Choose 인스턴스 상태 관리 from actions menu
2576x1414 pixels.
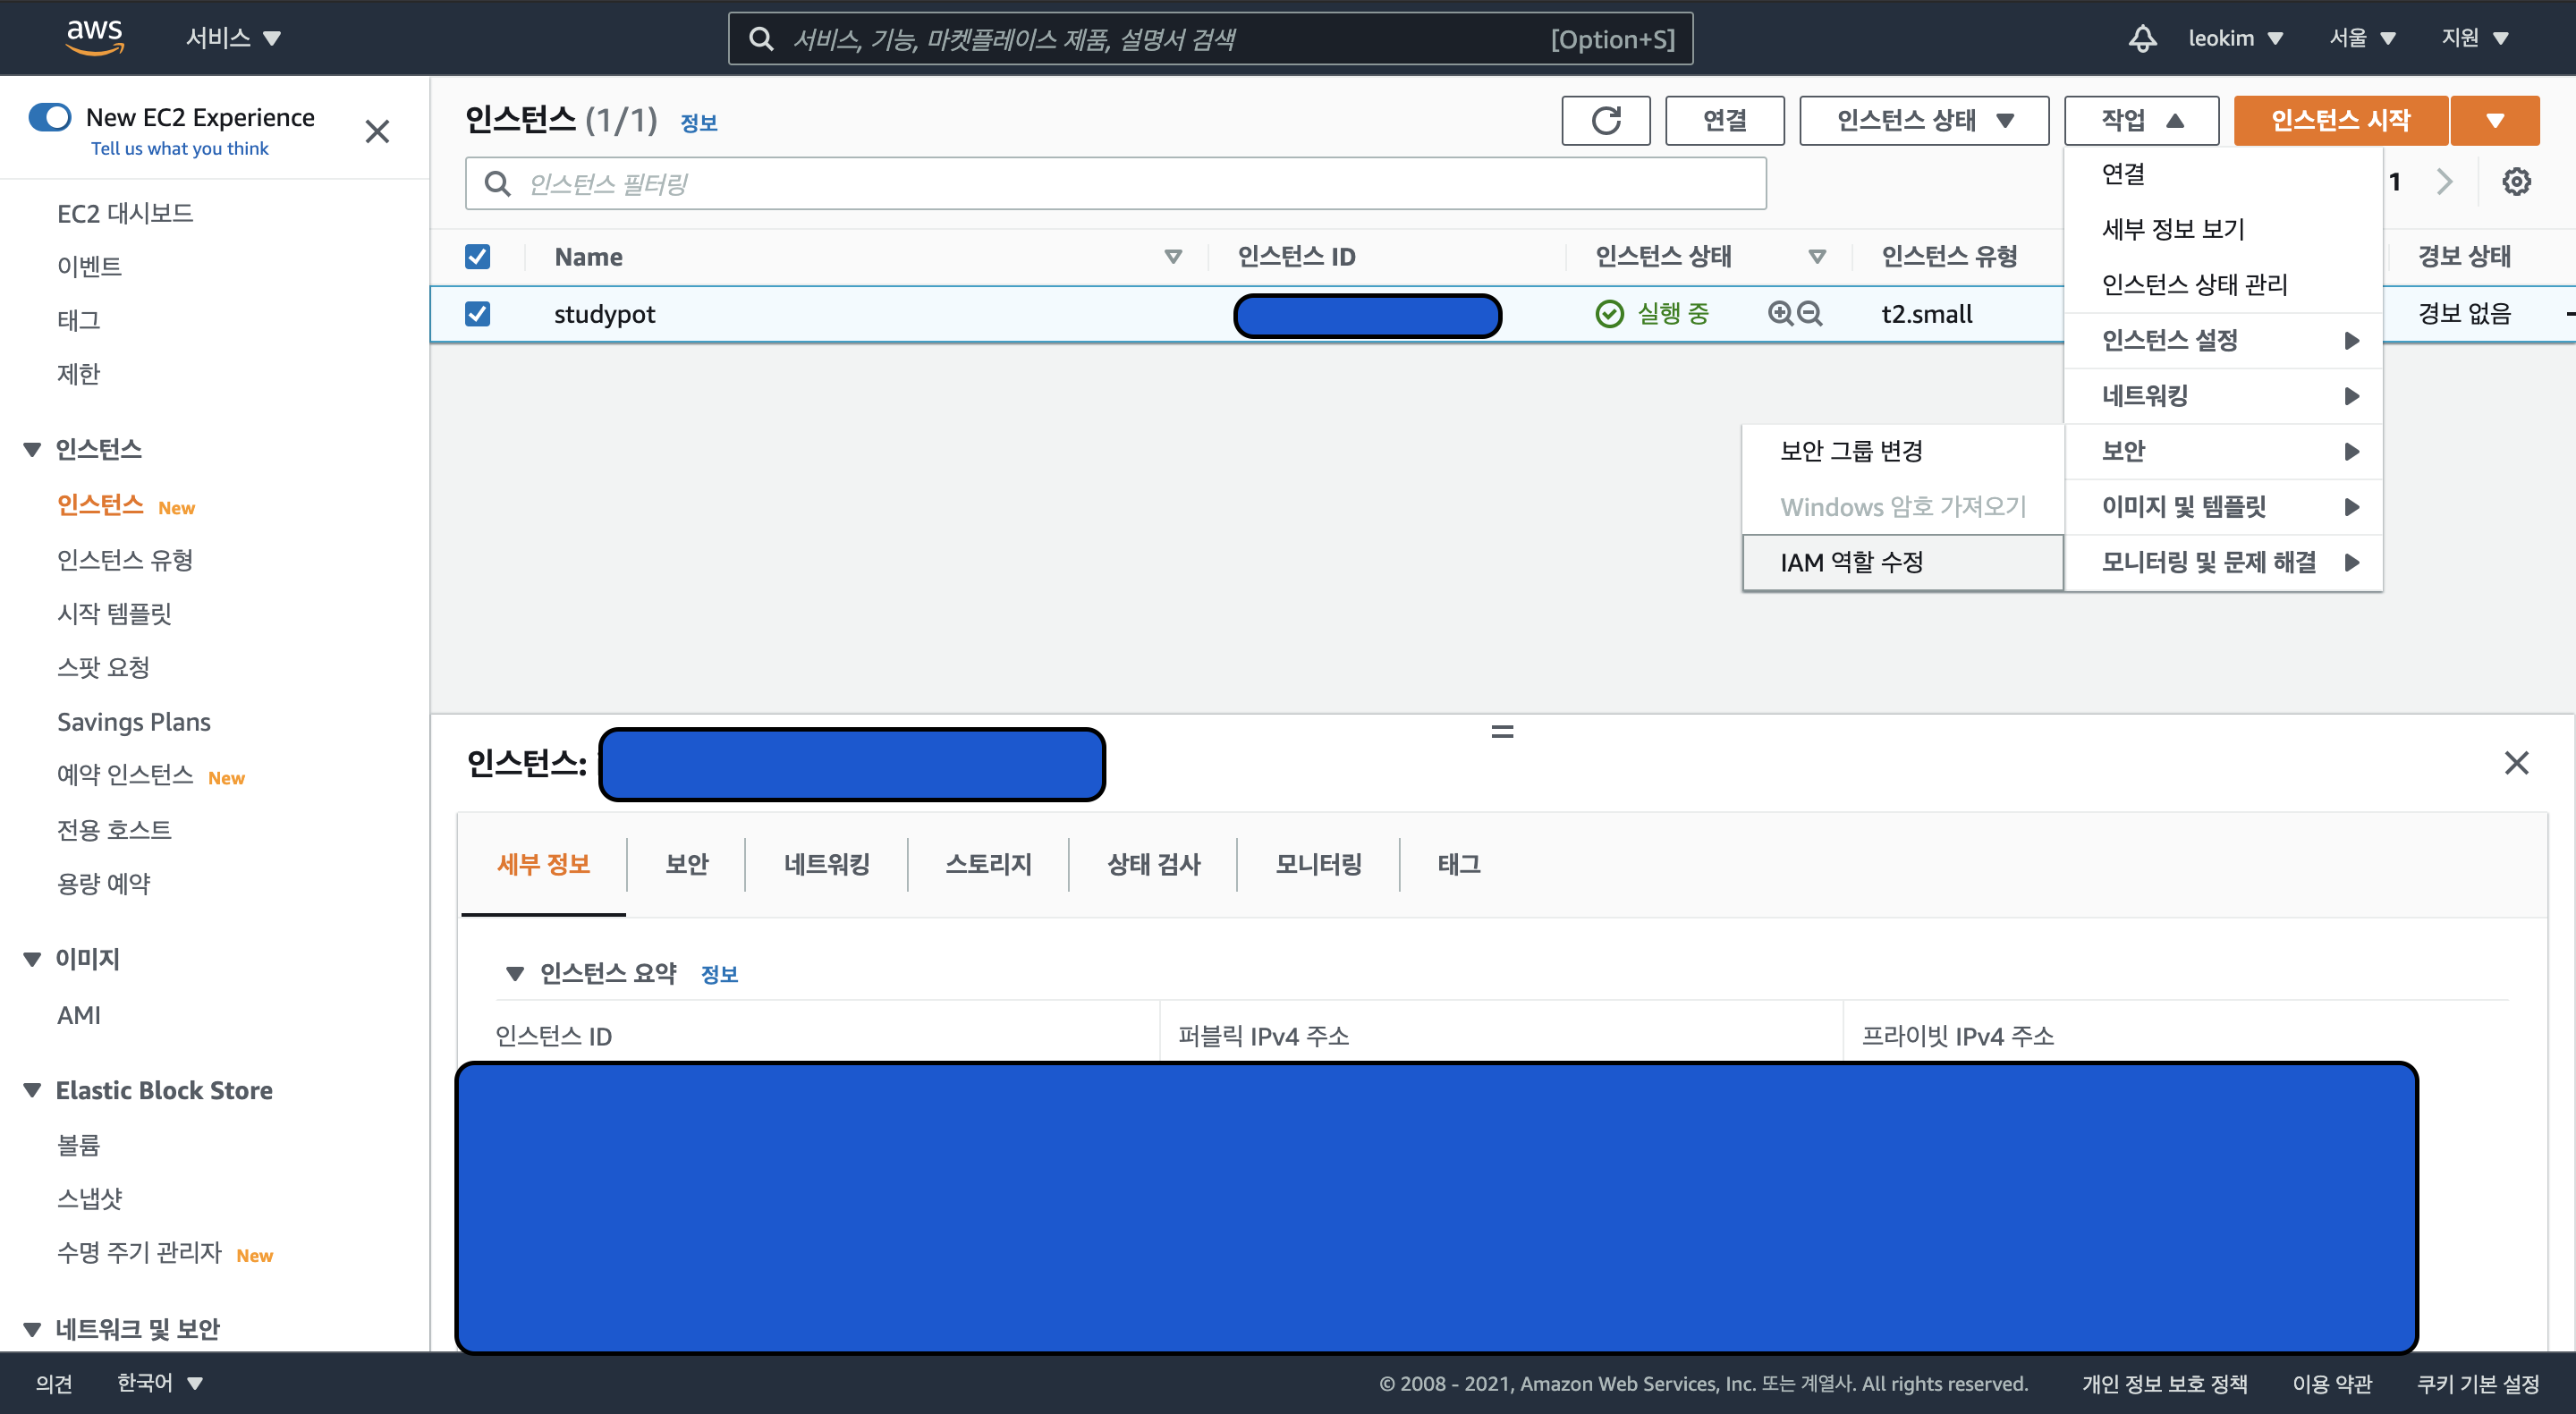(2224, 284)
